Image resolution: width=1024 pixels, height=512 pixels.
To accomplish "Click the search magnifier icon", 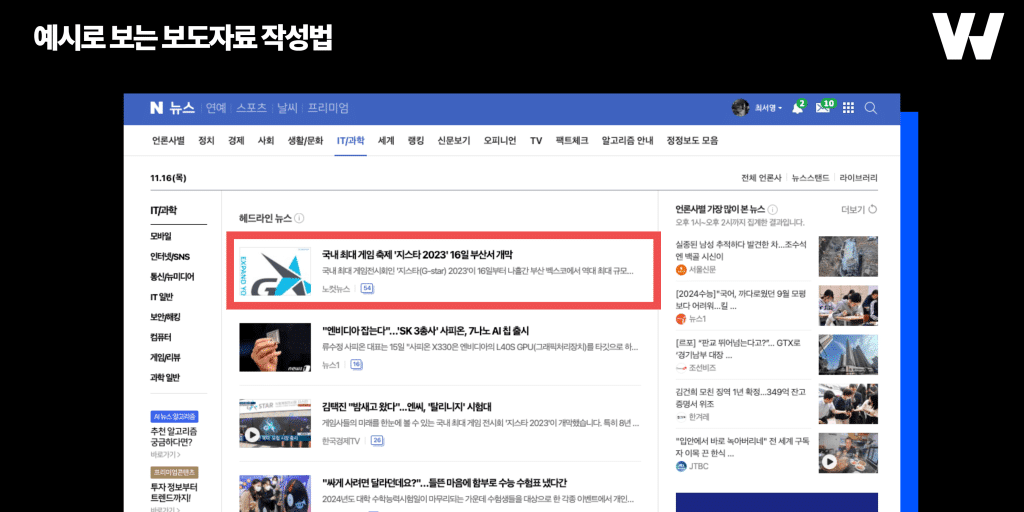I will point(871,108).
